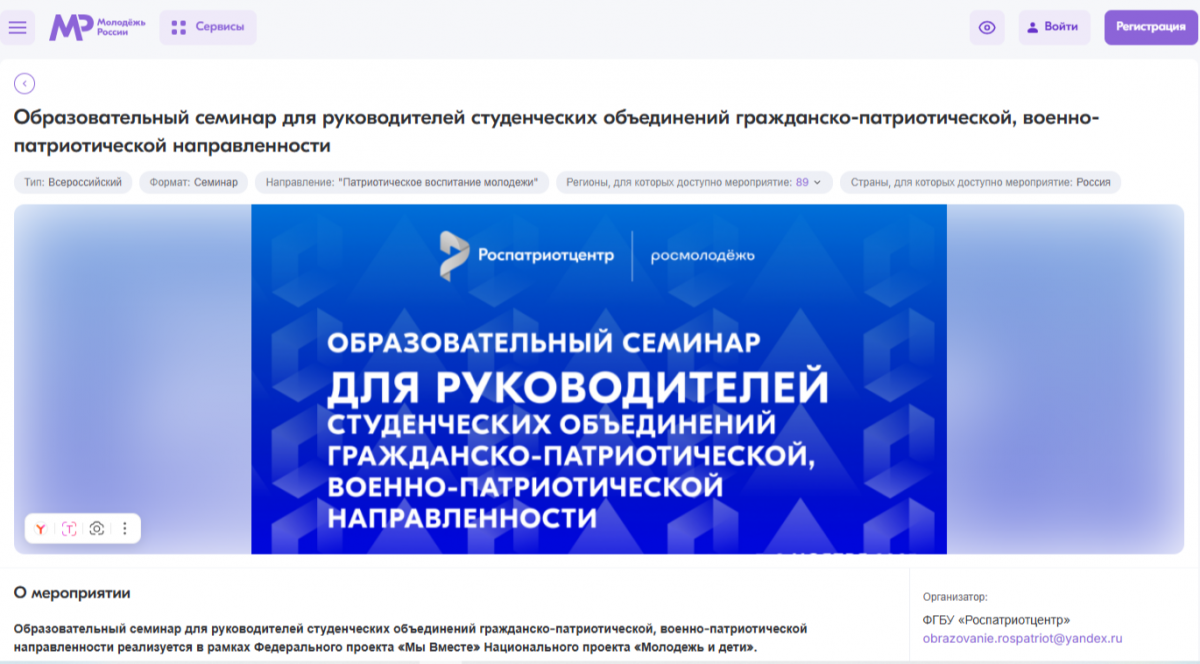Click the Формат: Семинар tag
The height and width of the screenshot is (664, 1200).
(194, 183)
